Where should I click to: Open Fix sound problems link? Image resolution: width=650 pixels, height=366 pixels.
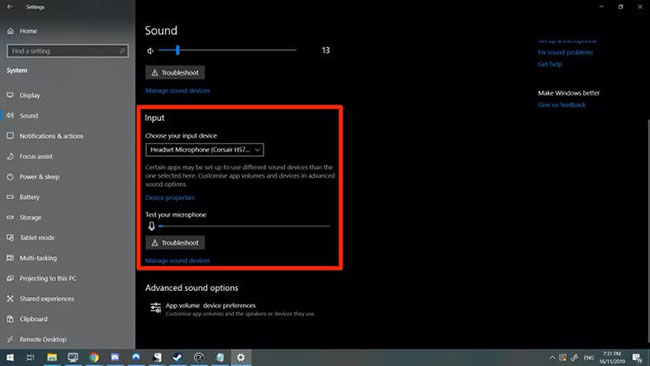565,52
